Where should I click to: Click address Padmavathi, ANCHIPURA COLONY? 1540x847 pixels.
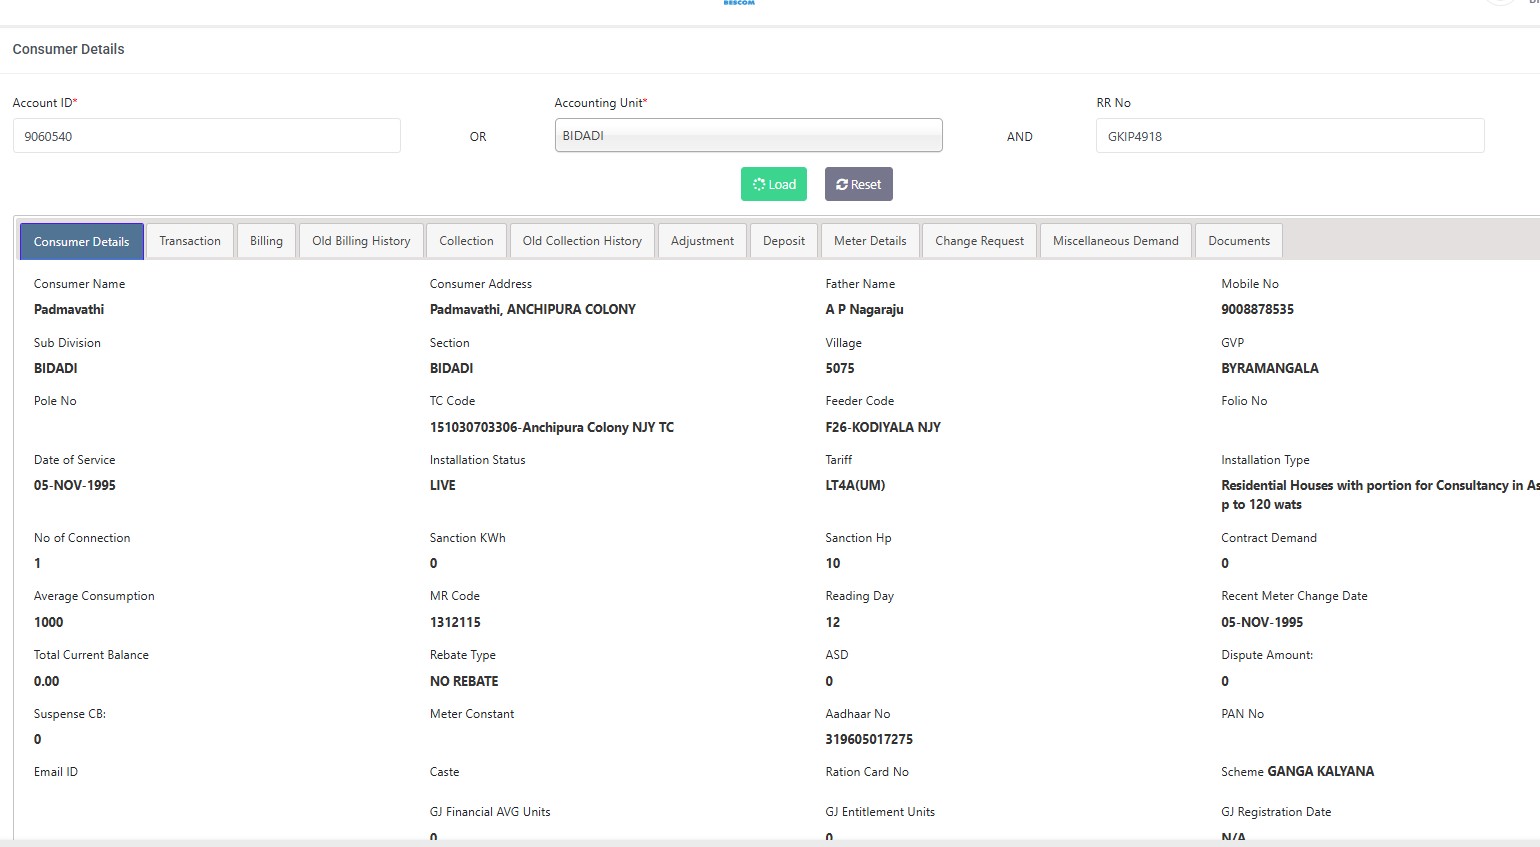(x=533, y=309)
